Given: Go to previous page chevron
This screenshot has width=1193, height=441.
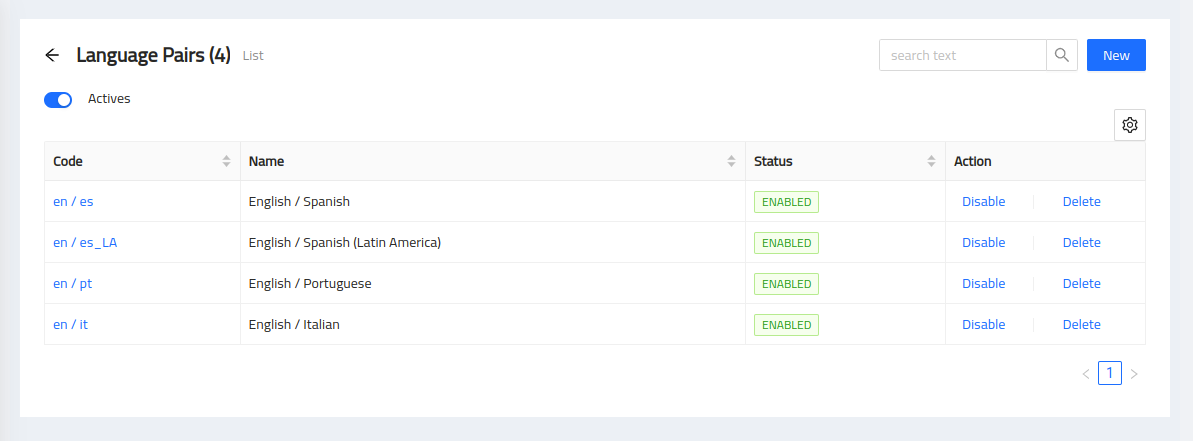Looking at the screenshot, I should (x=1086, y=373).
